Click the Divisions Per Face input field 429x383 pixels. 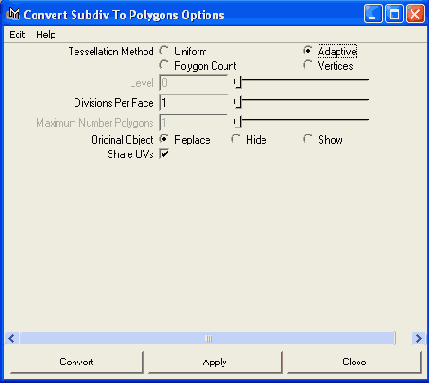(194, 103)
